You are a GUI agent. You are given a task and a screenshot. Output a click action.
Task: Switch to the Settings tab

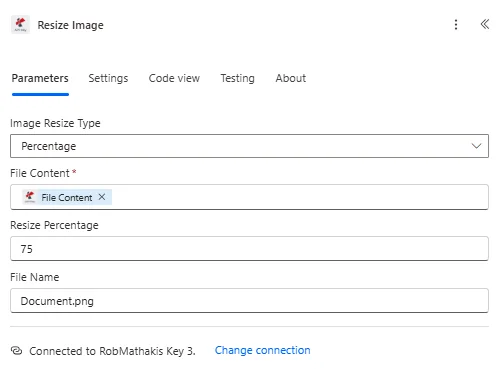[x=108, y=78]
